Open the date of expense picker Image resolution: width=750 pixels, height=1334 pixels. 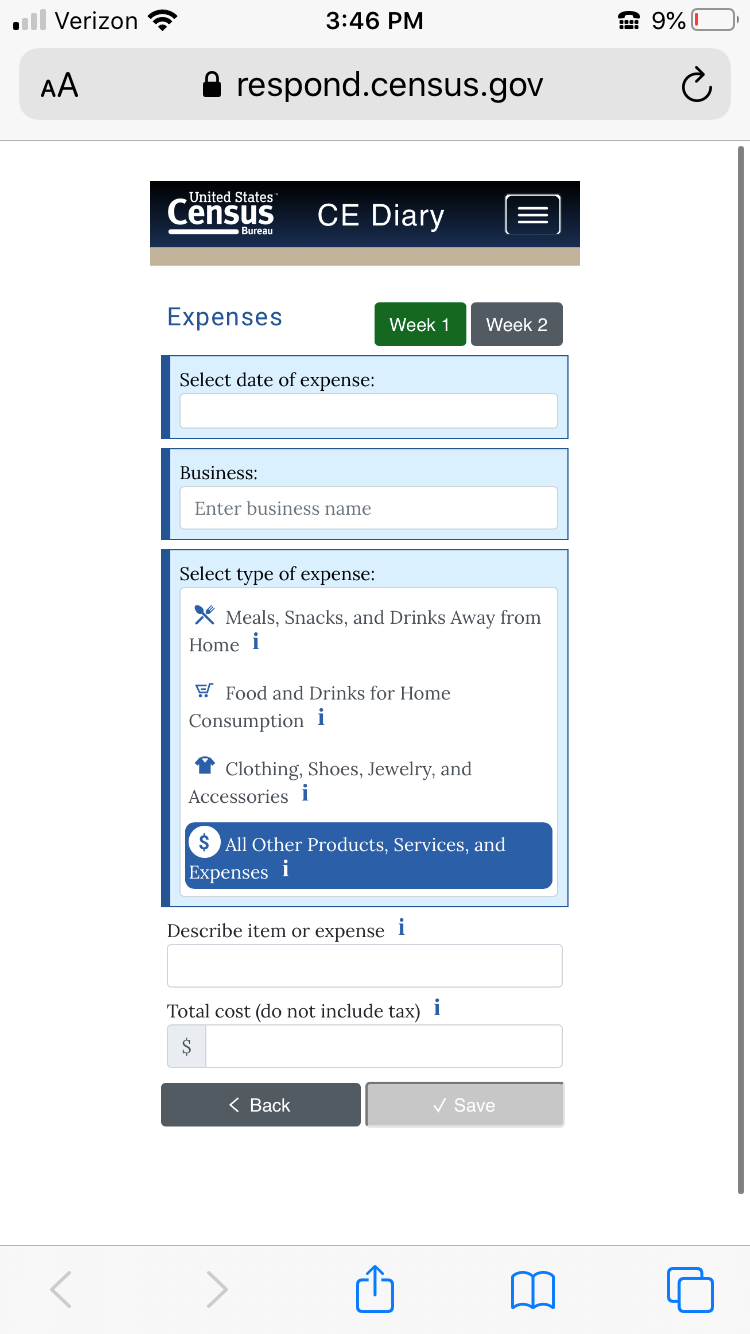368,411
